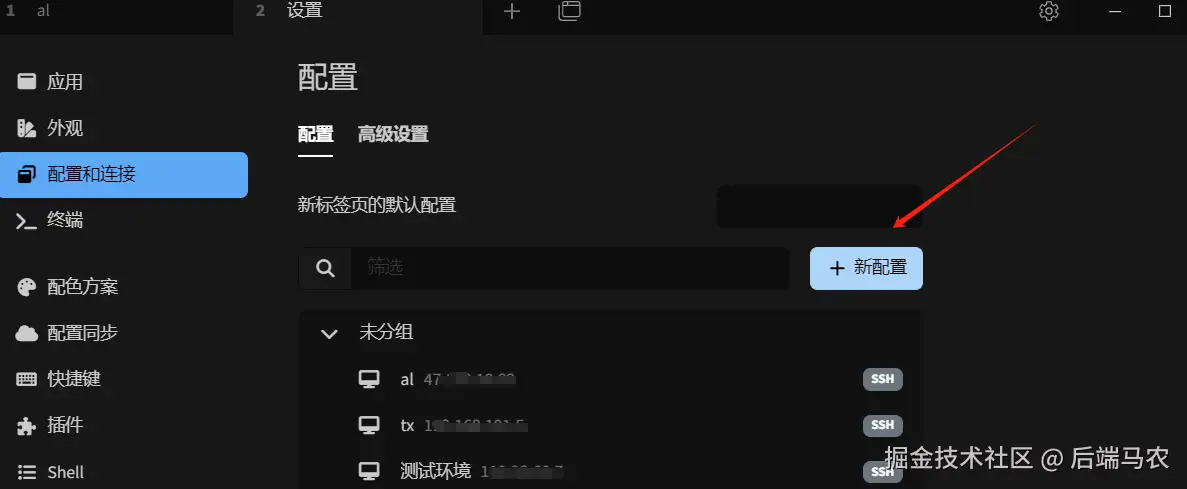Open the settings gear icon in title bar
Viewport: 1187px width, 489px height.
pos(1048,11)
